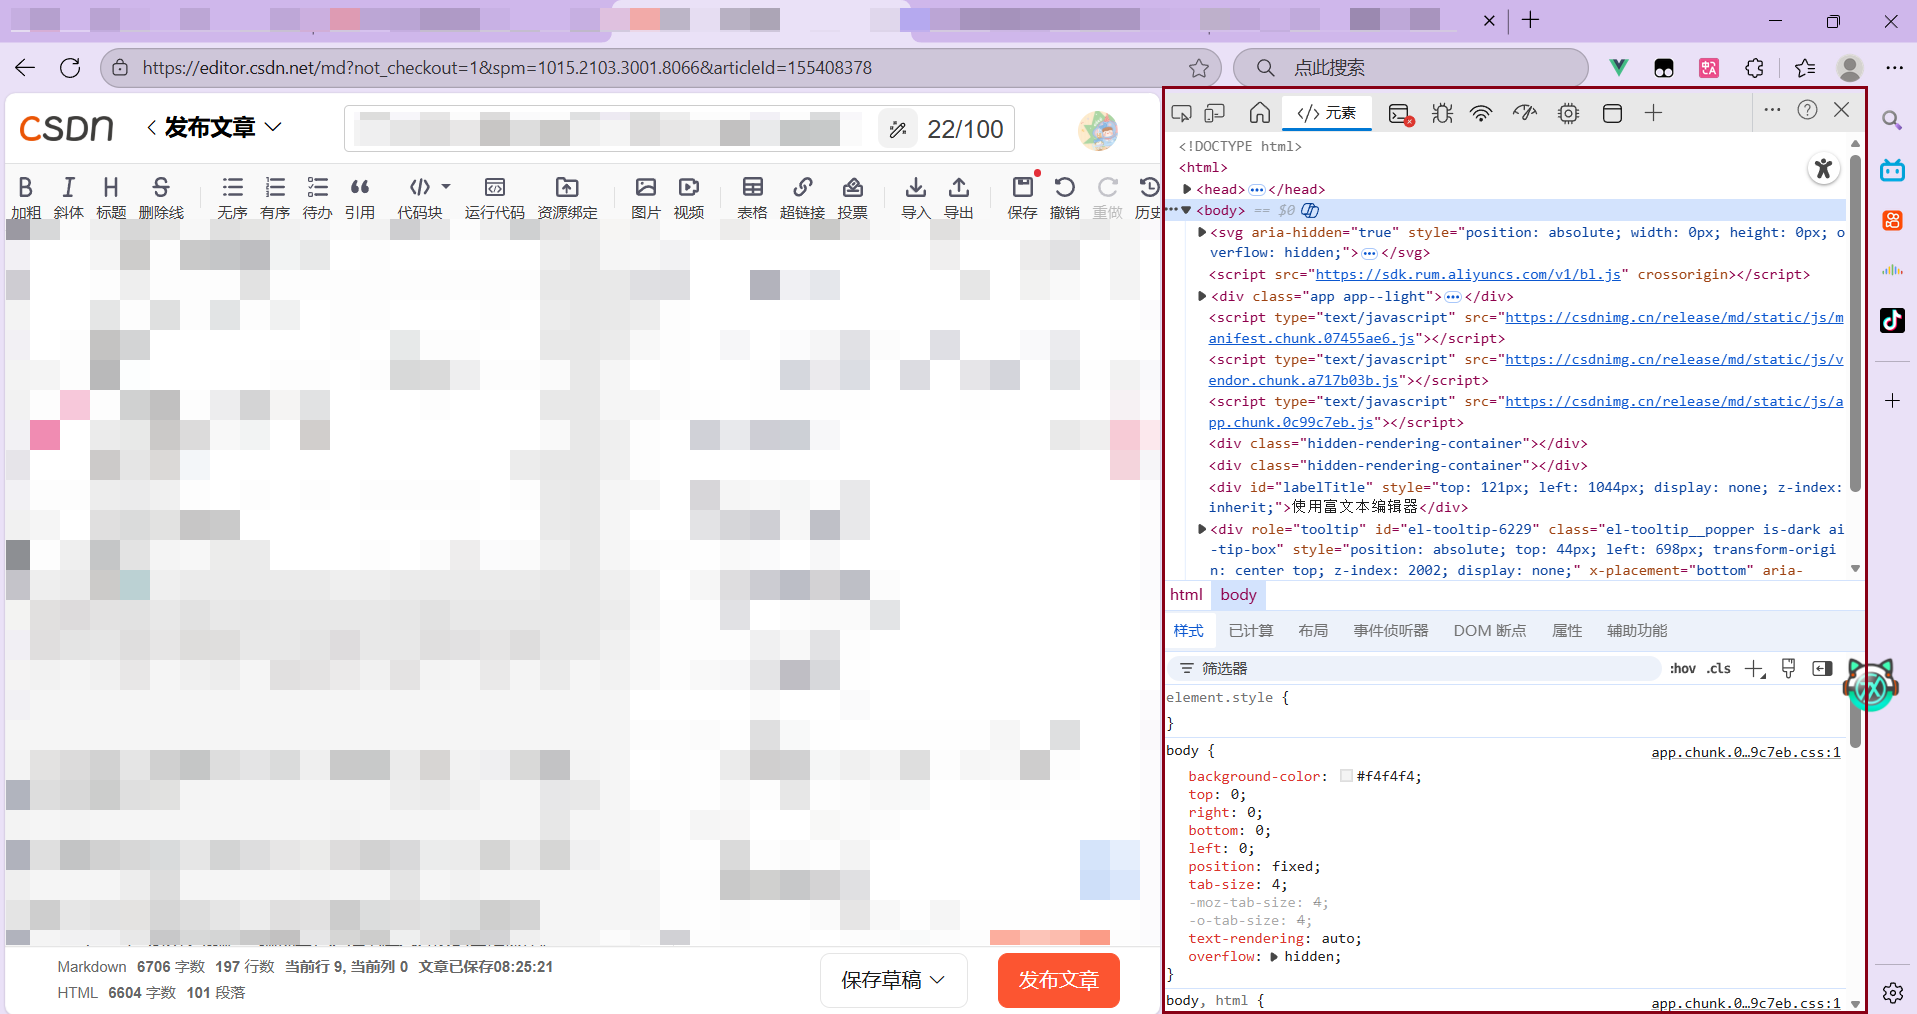This screenshot has height=1014, width=1917.
Task: Open the DevTools Sources bug icon tab
Action: (x=1442, y=113)
